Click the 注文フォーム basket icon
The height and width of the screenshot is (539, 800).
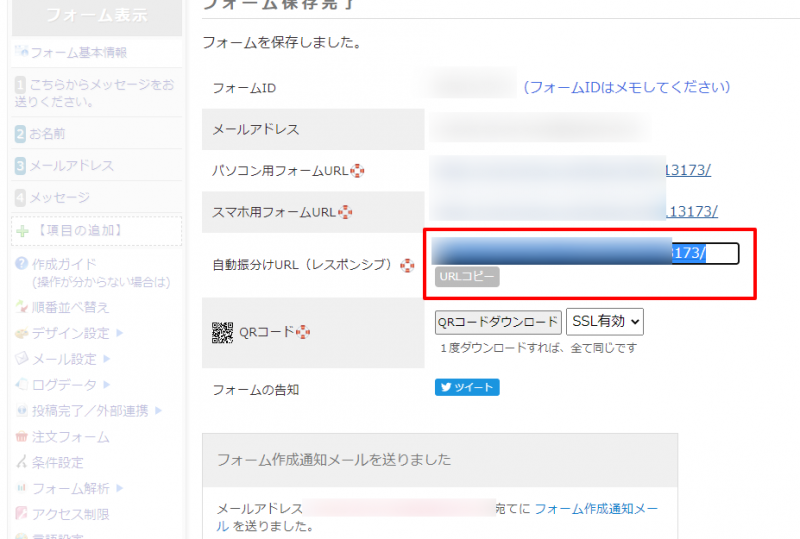point(22,437)
